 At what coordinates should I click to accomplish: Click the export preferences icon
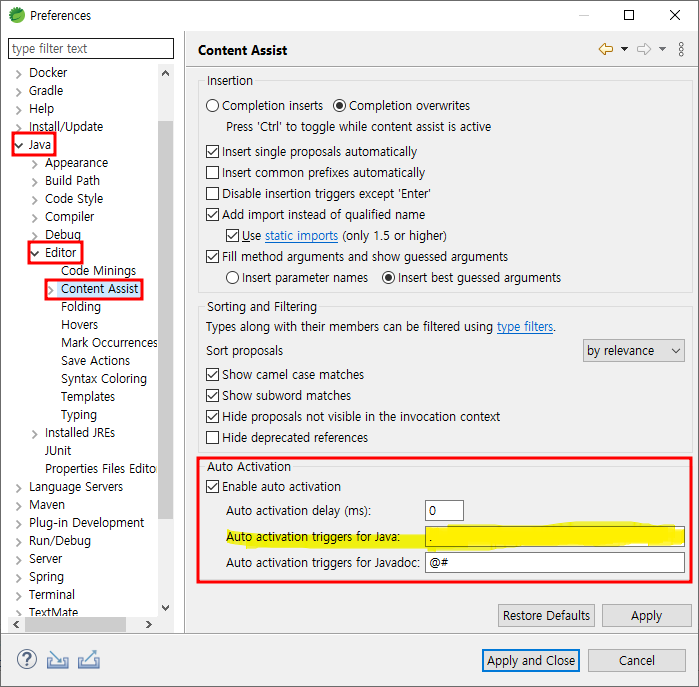click(x=89, y=660)
